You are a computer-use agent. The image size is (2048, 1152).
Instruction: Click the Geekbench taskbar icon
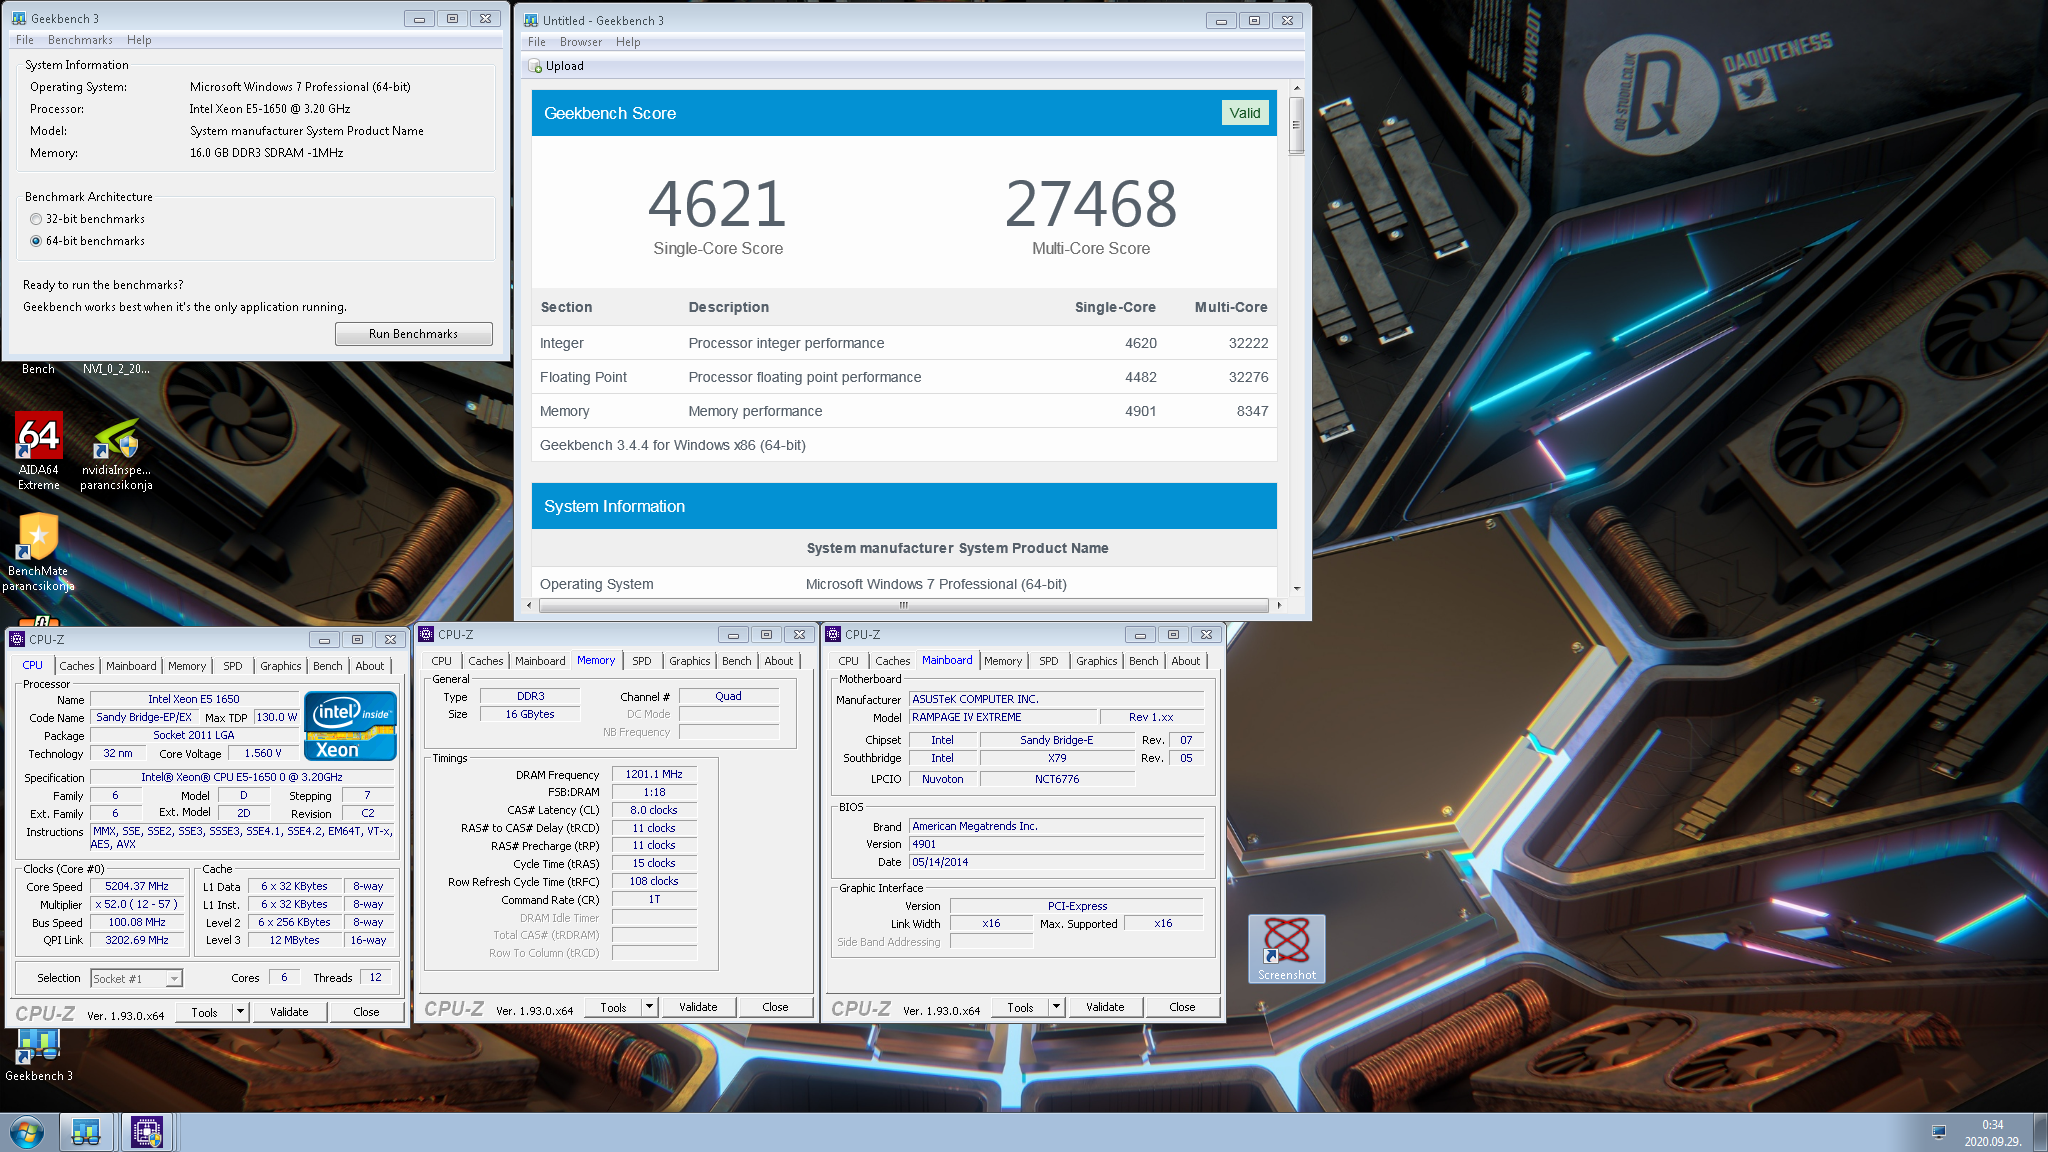(86, 1133)
